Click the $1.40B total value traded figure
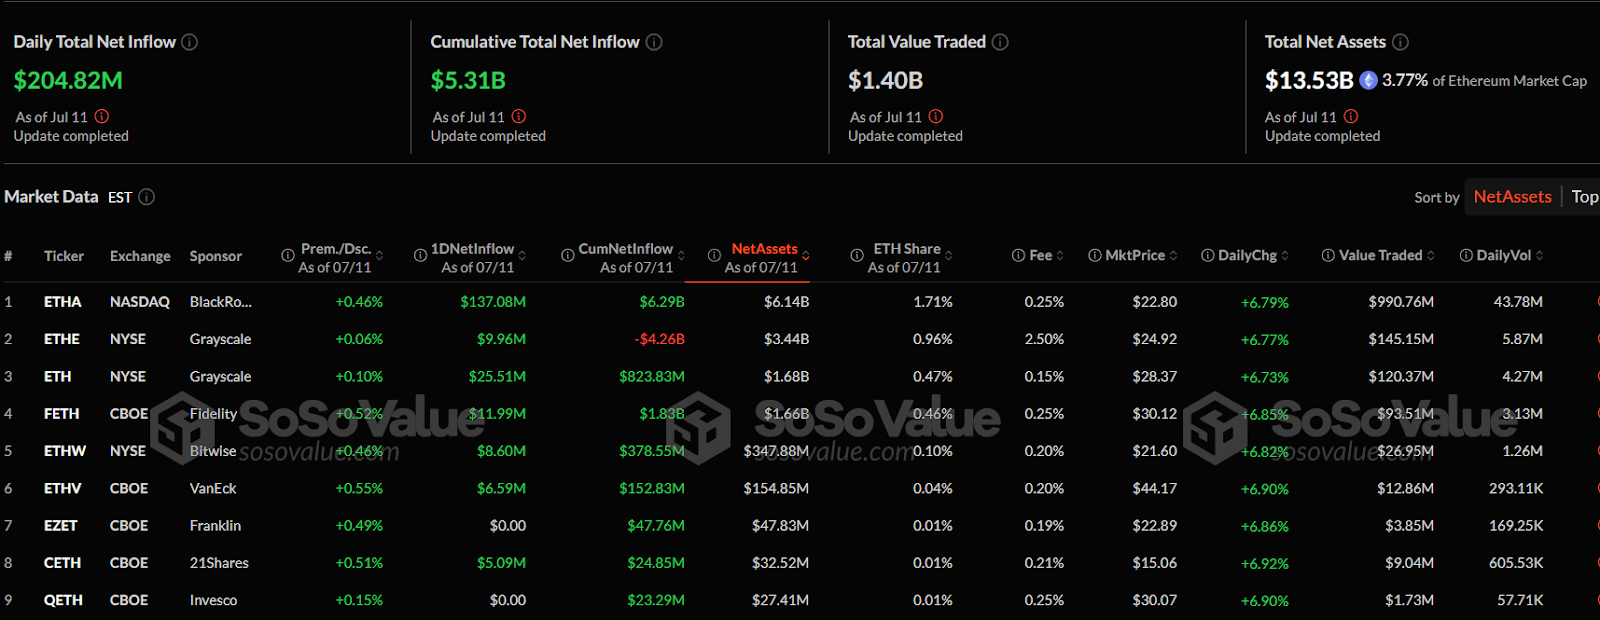This screenshot has width=1600, height=620. (x=885, y=80)
